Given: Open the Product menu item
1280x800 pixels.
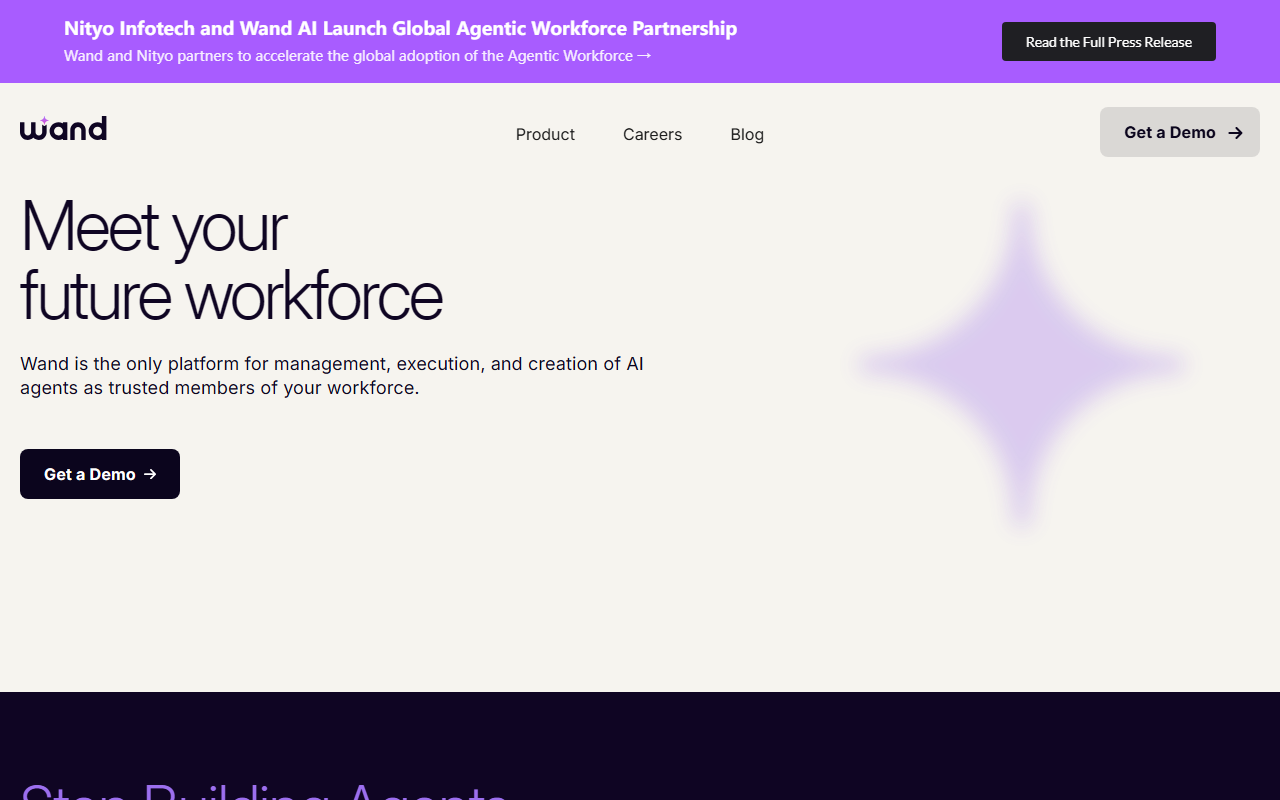Looking at the screenshot, I should coord(545,135).
